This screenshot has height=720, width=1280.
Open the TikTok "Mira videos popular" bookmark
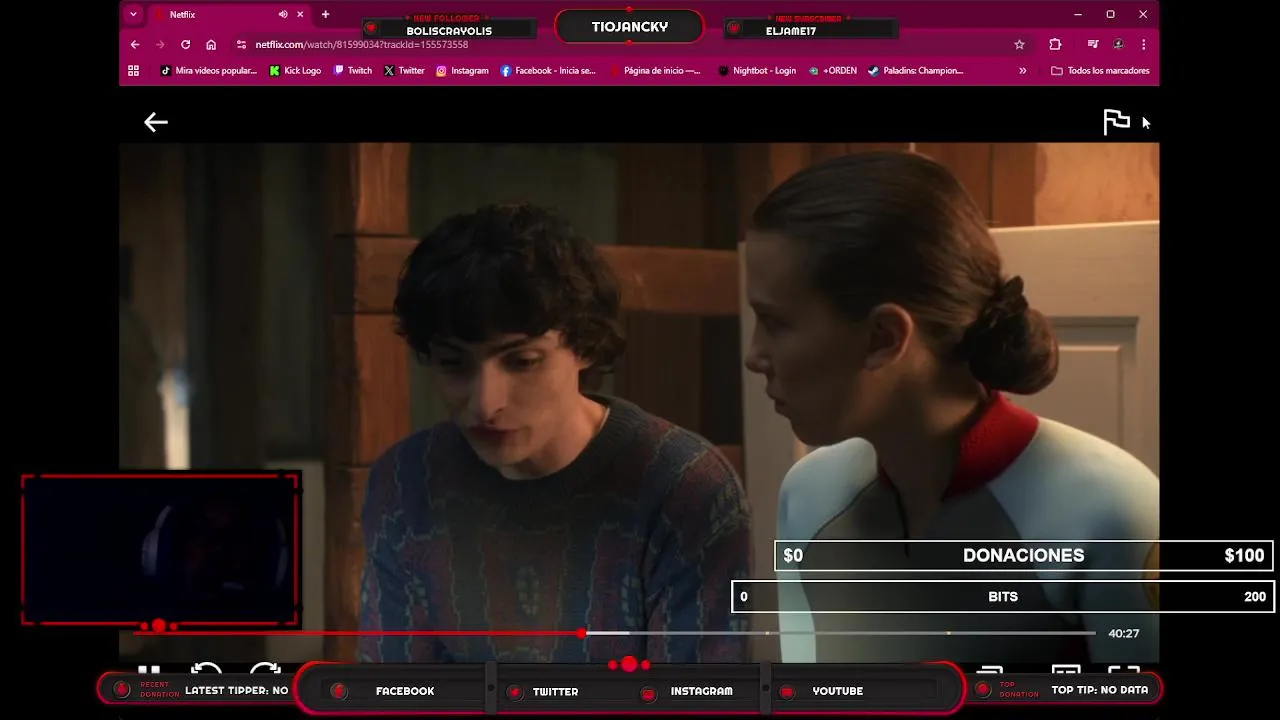click(208, 71)
